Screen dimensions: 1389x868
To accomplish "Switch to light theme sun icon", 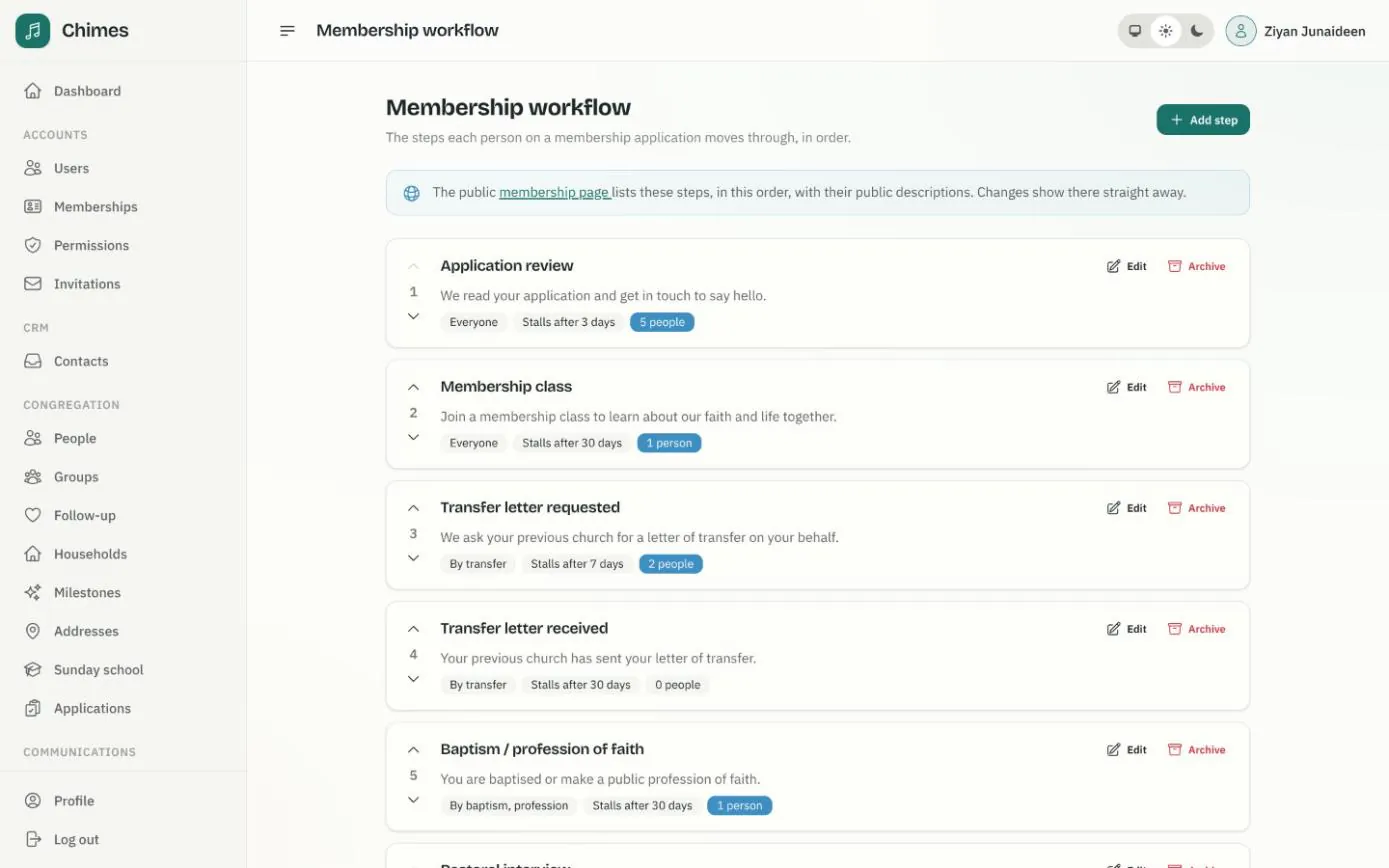I will pyautogui.click(x=1165, y=31).
